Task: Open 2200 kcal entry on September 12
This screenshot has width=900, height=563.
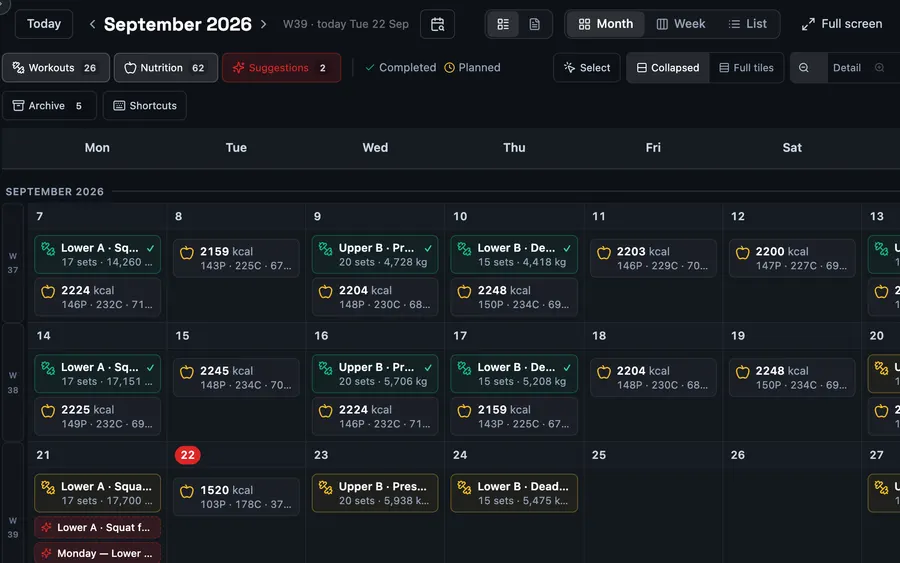Action: 792,258
